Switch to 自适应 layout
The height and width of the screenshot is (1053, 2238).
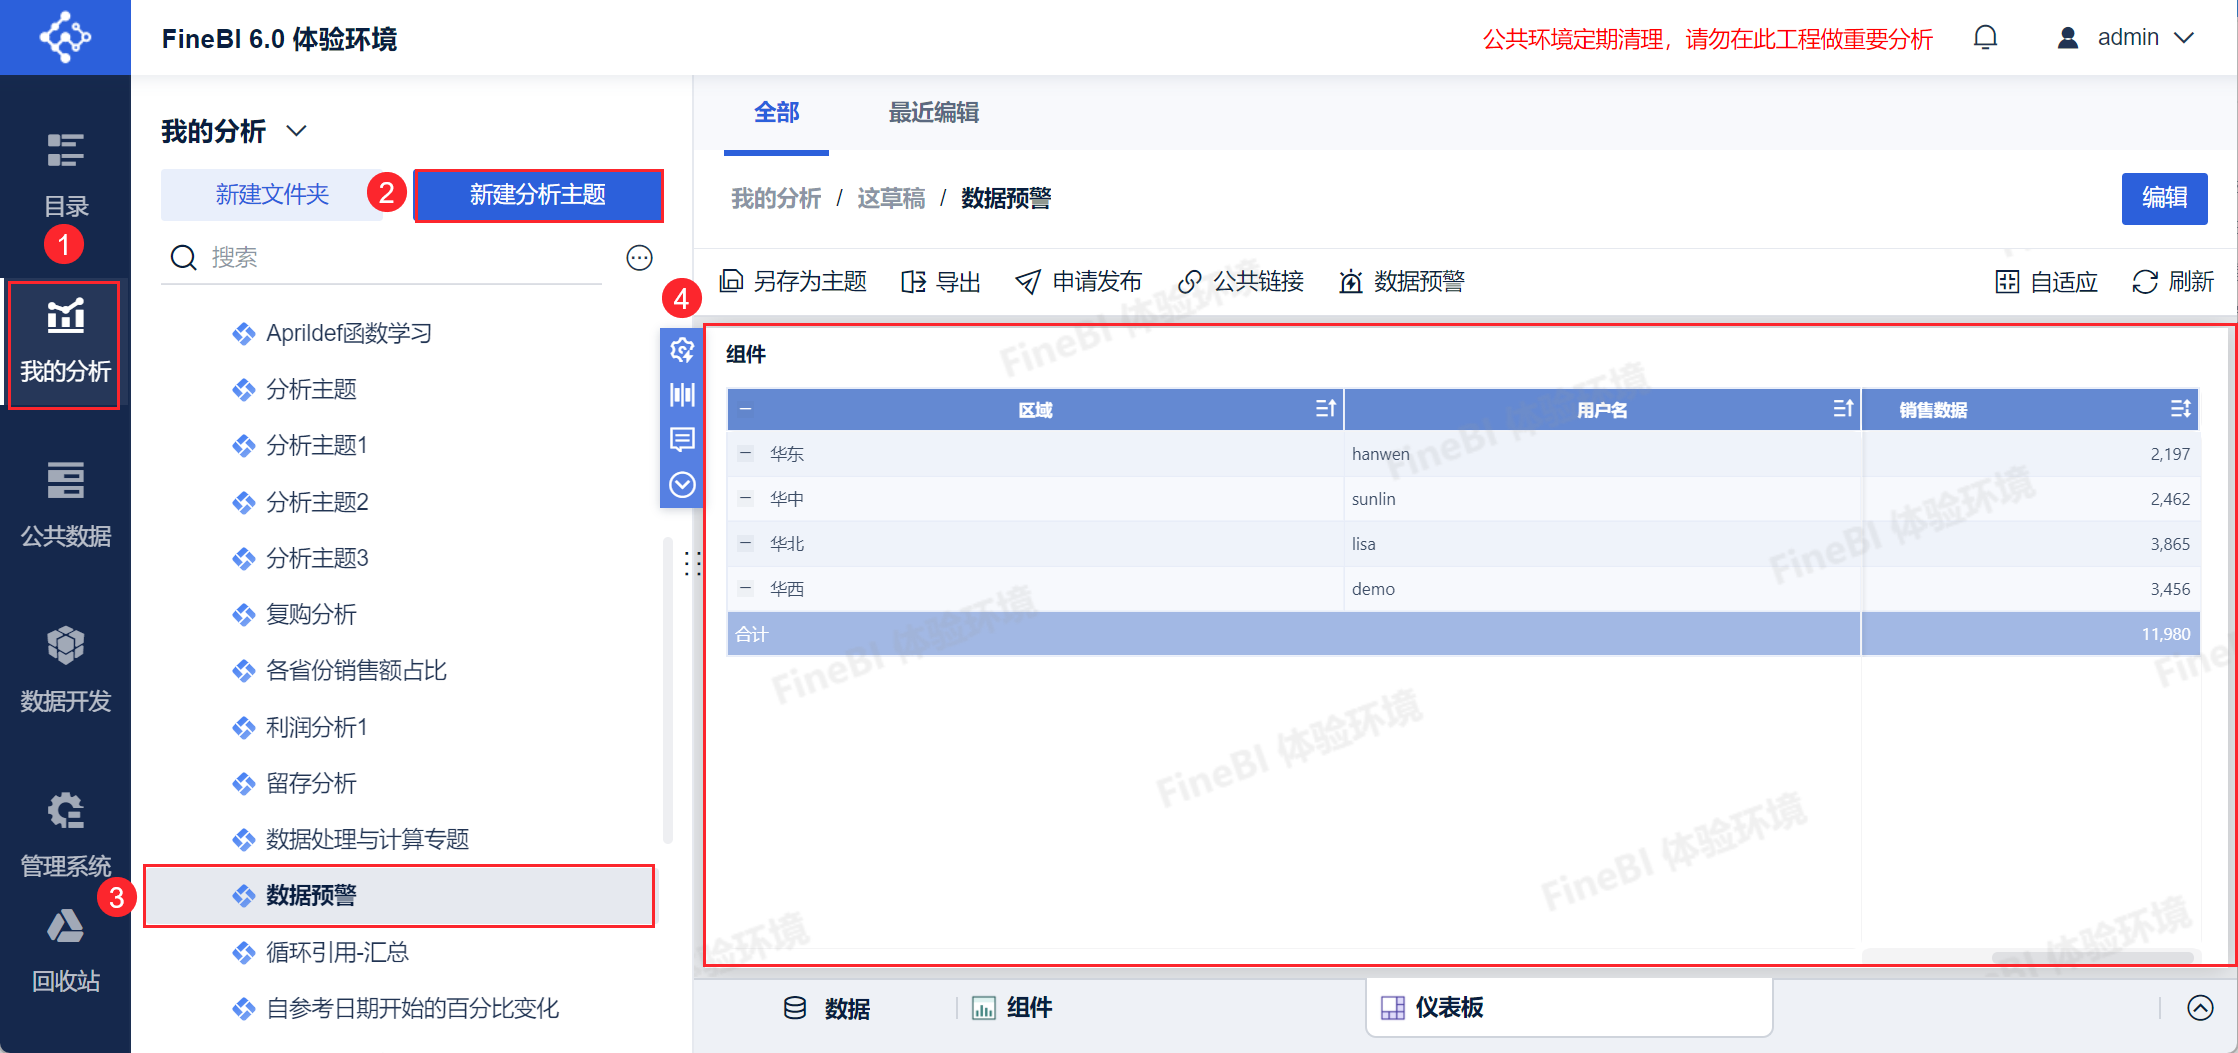[2046, 282]
